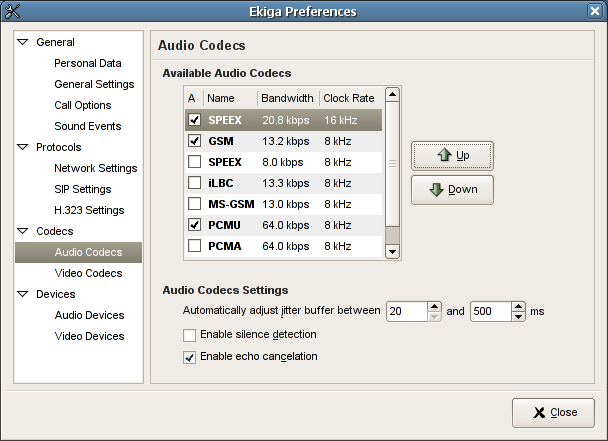Collapse the Protocols tree section
This screenshot has width=608, height=441.
tap(22, 148)
